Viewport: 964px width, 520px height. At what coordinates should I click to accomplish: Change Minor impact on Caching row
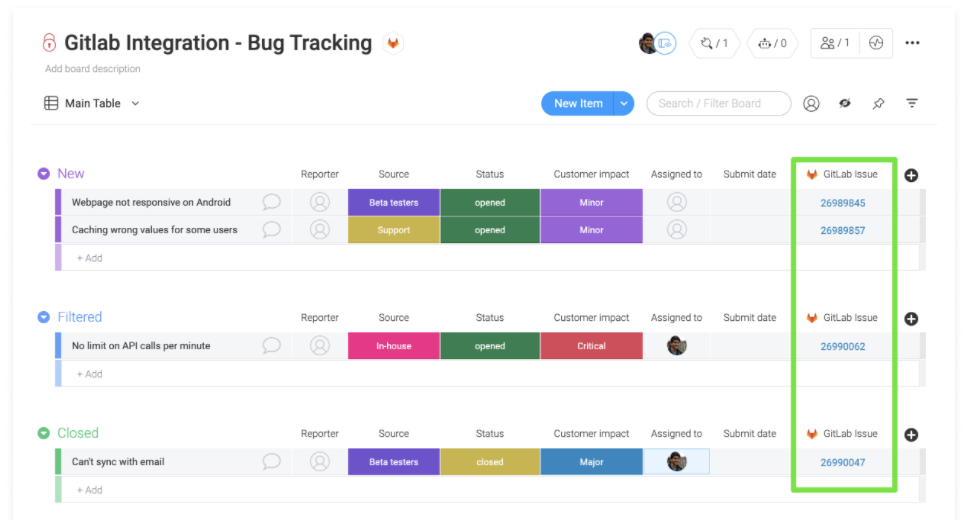click(x=591, y=230)
